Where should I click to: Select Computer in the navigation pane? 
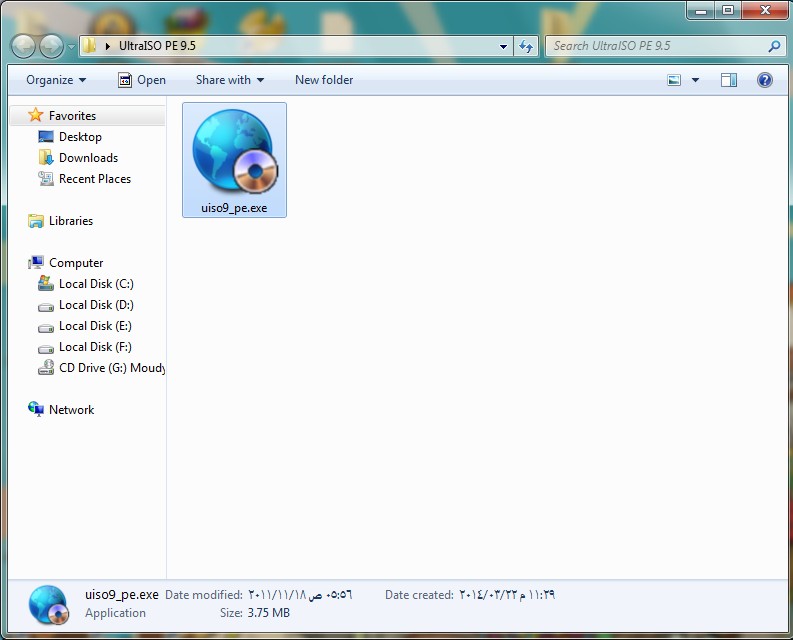(x=76, y=263)
